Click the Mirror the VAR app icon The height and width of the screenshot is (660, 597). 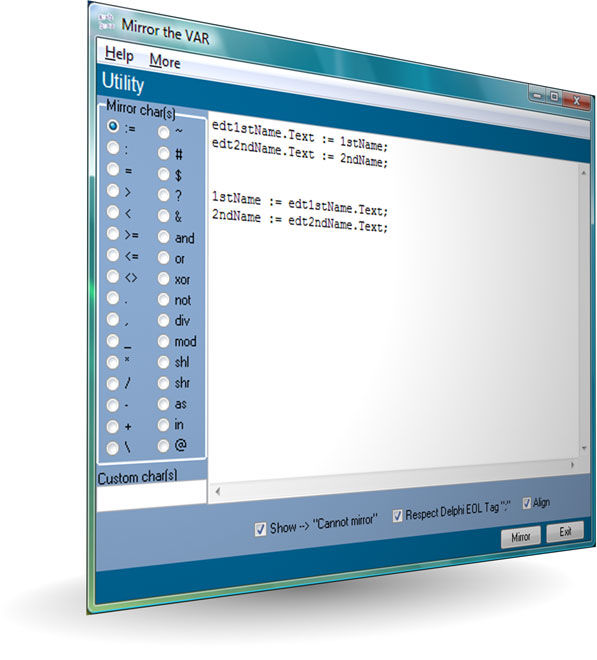tap(106, 21)
